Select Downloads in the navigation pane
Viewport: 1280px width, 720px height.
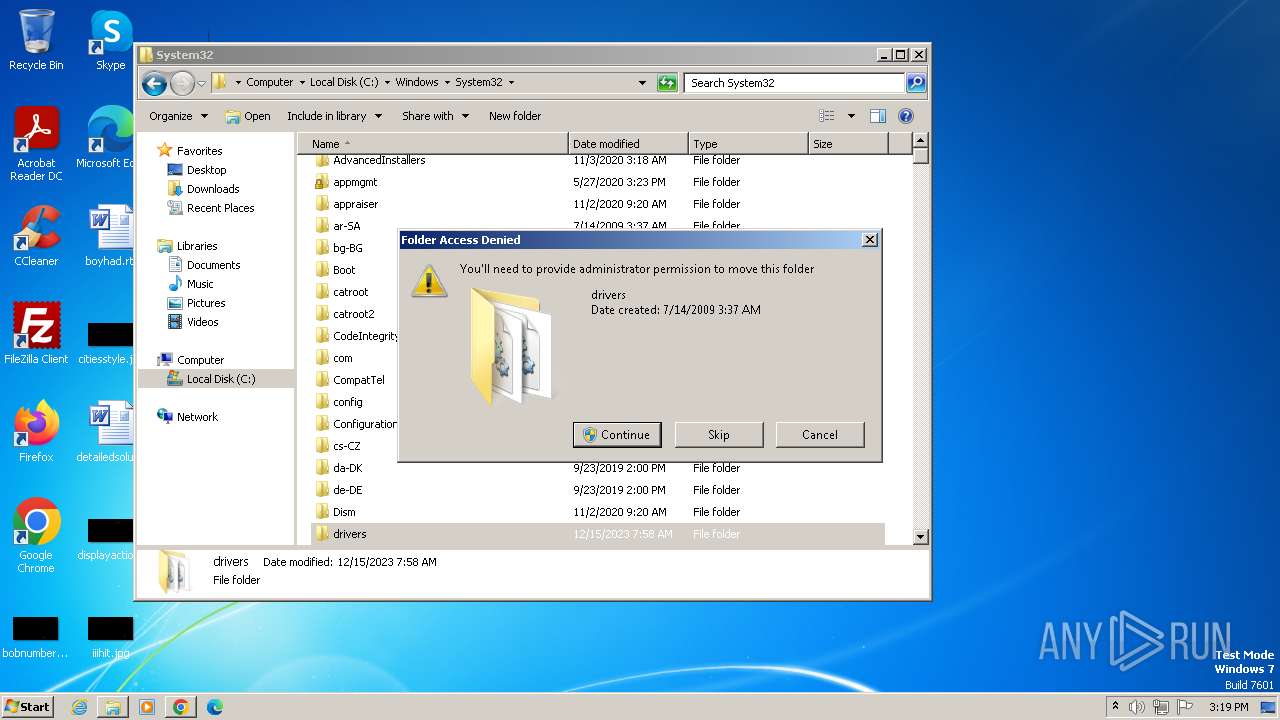(213, 189)
